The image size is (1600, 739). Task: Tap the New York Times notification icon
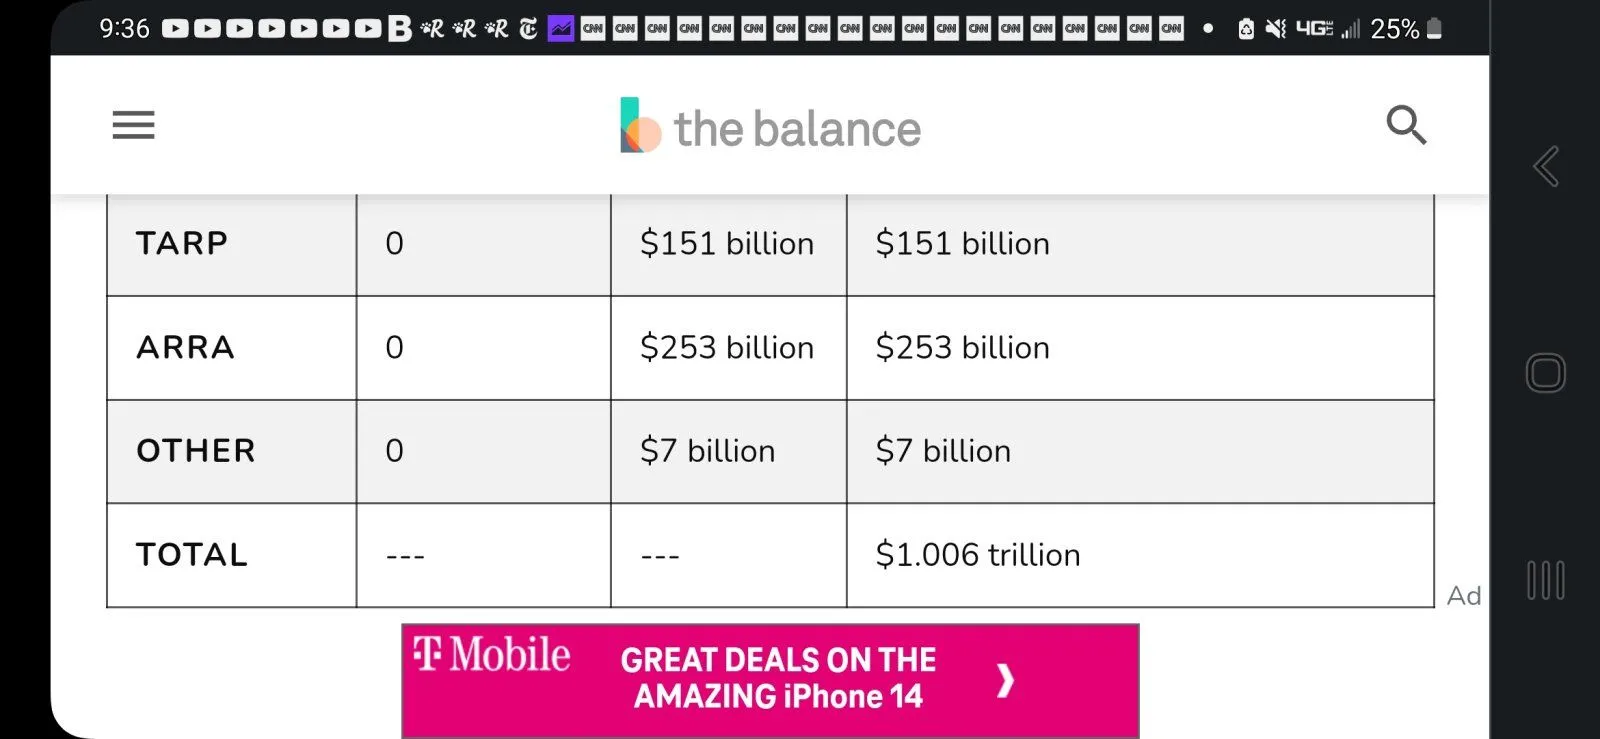(x=528, y=29)
